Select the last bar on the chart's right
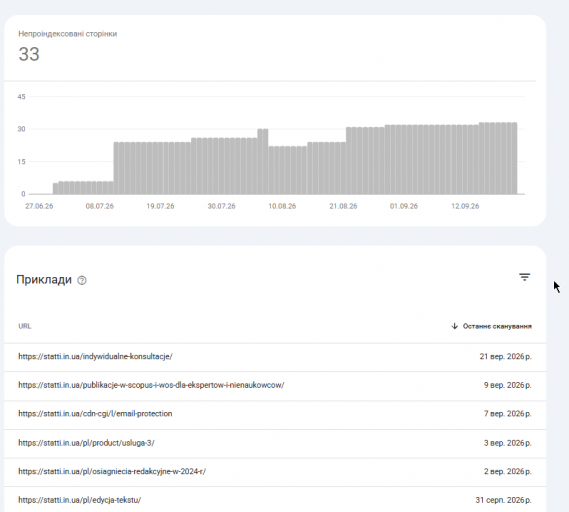Viewport: 569px width, 512px height. tap(515, 158)
